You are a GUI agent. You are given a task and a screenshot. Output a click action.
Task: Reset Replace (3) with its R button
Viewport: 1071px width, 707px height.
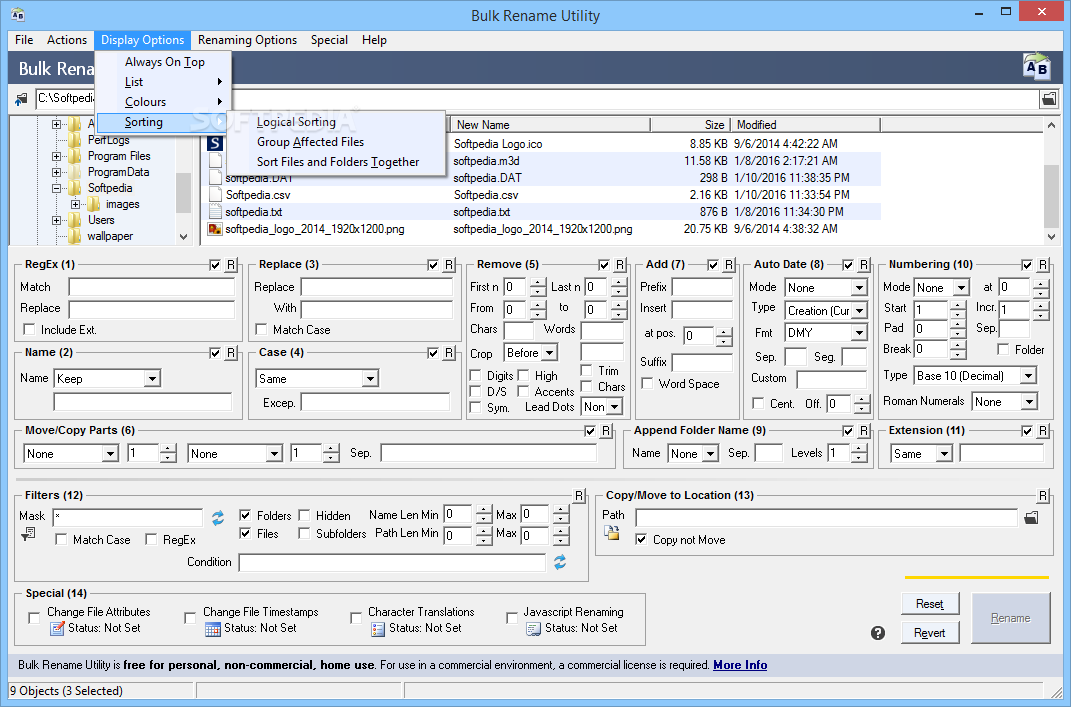[449, 264]
